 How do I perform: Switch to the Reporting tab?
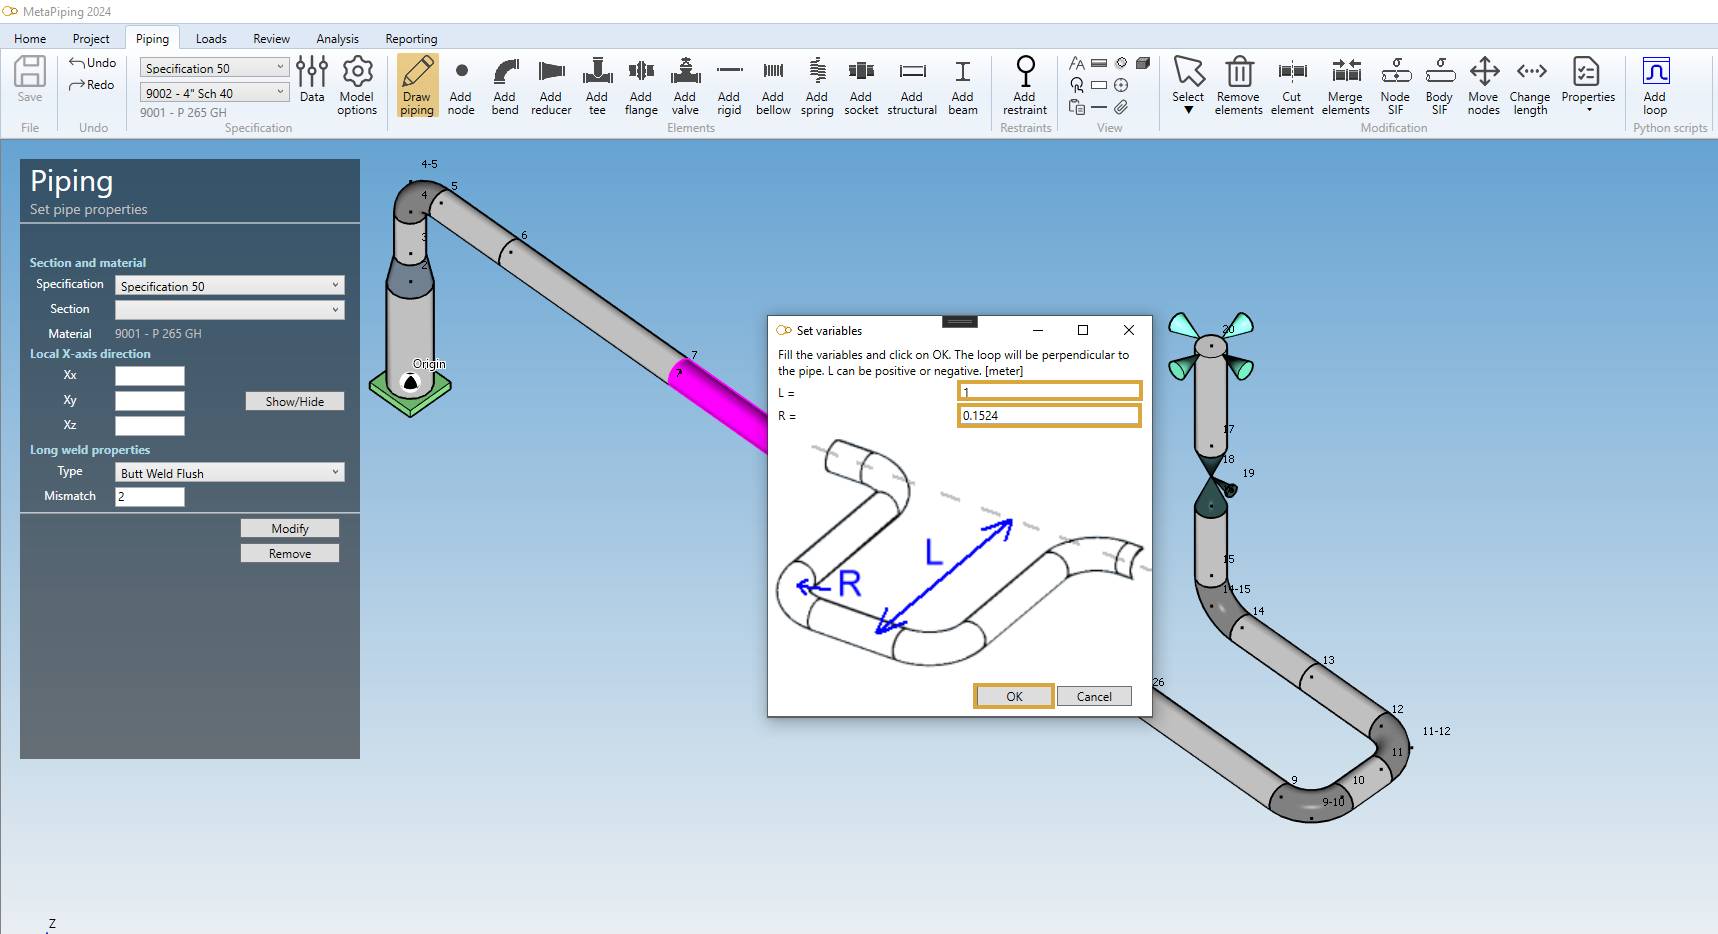411,39
